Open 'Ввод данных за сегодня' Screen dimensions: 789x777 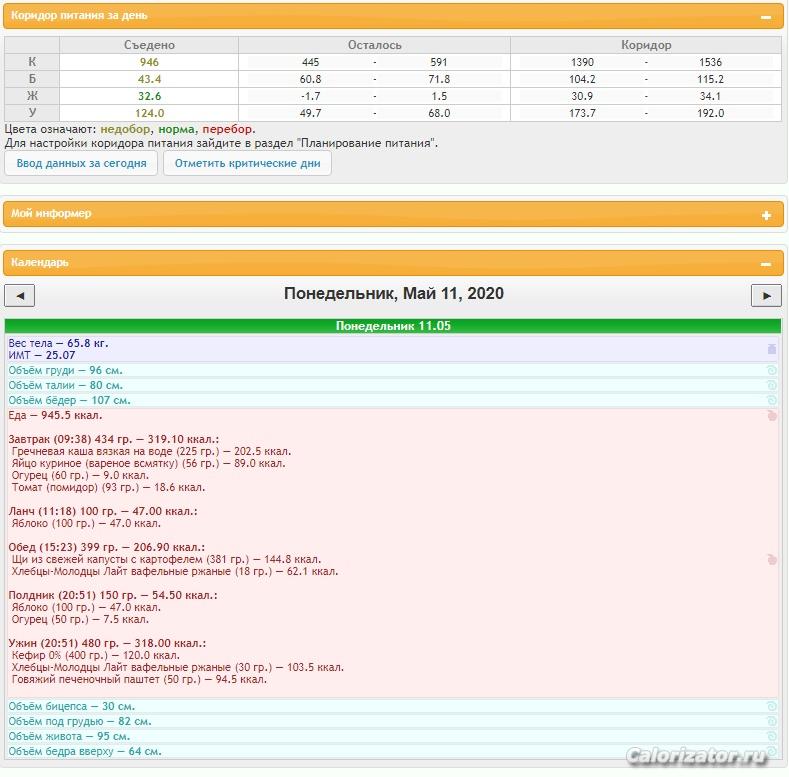coord(81,163)
